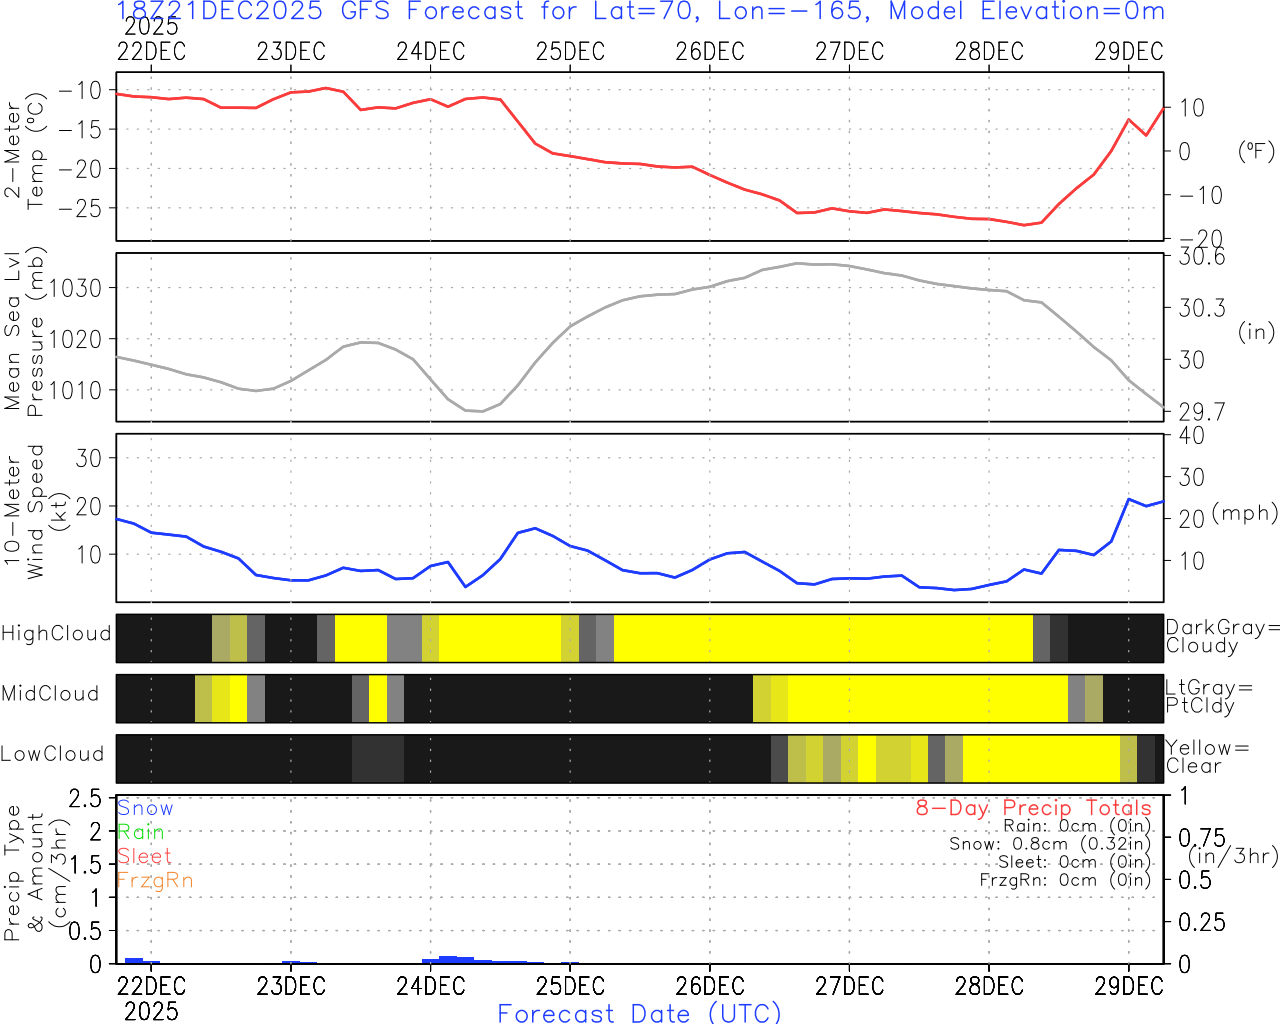
Task: Click the LowCloud row label
Action: [x=52, y=754]
